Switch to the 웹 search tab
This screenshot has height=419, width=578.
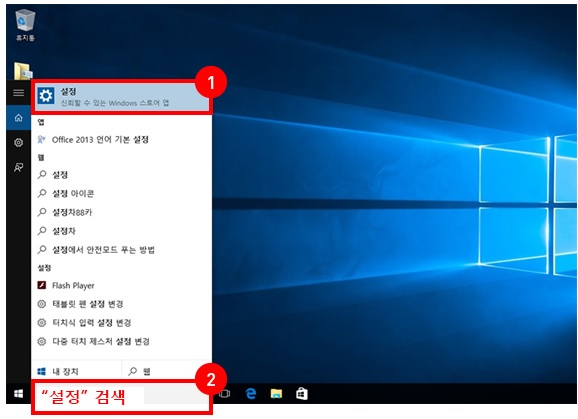[x=167, y=371]
